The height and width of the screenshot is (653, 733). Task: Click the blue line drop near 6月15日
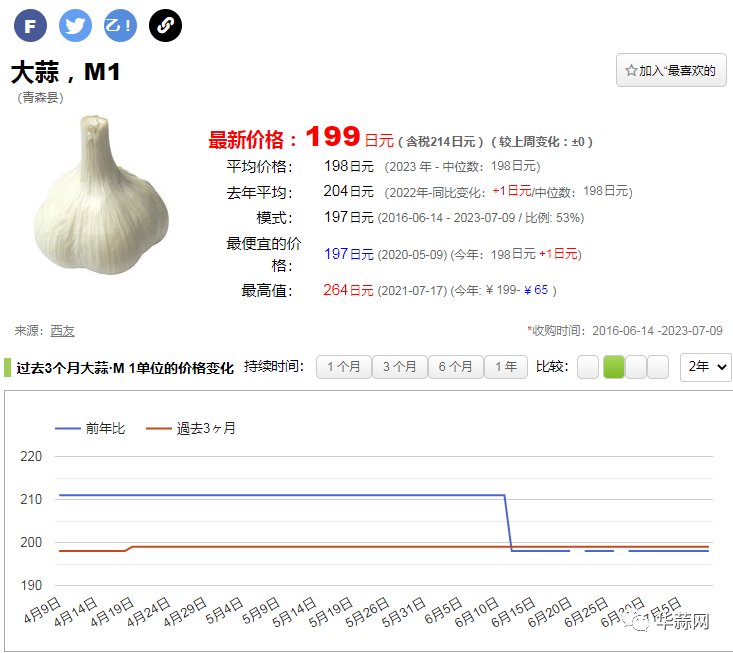tap(508, 523)
